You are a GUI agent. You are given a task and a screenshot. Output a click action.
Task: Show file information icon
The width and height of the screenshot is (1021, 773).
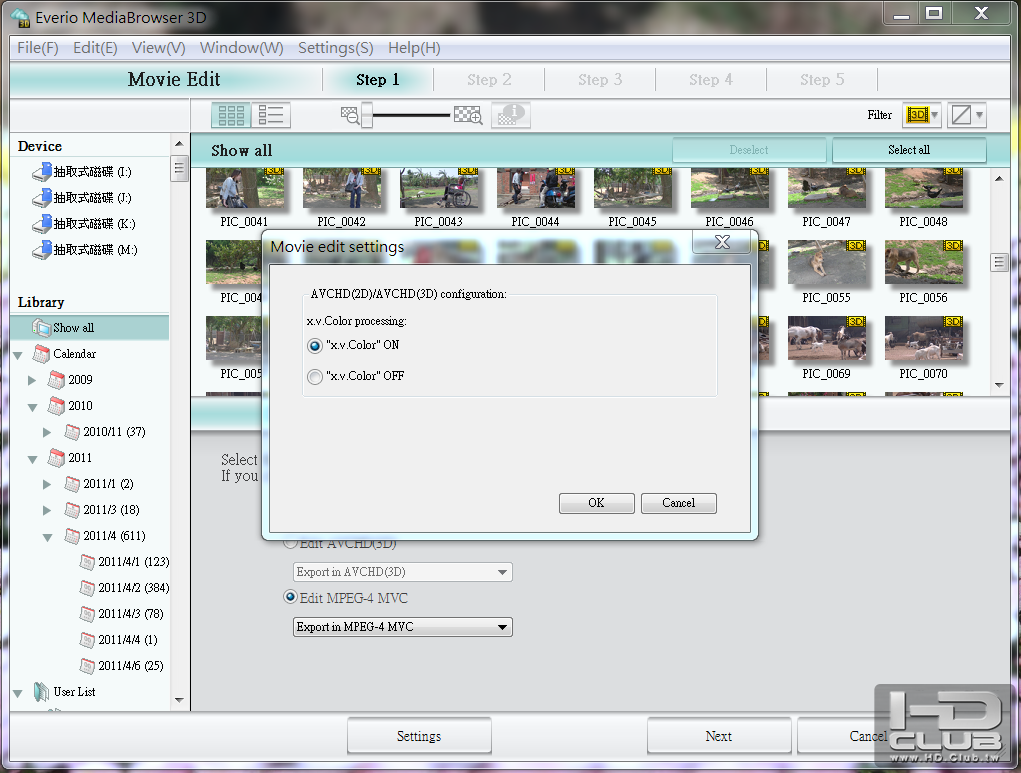(510, 115)
